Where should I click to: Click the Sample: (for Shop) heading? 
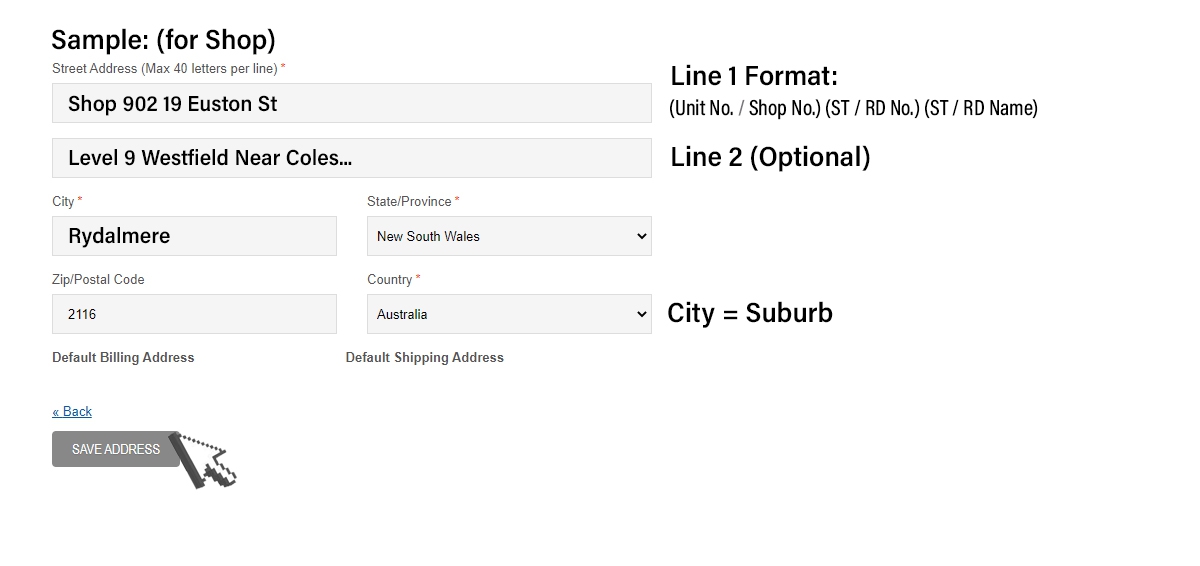(163, 40)
